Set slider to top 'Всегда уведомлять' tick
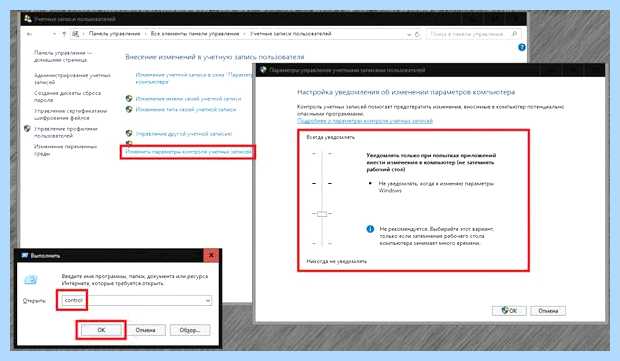The image size is (620, 361). click(x=322, y=153)
